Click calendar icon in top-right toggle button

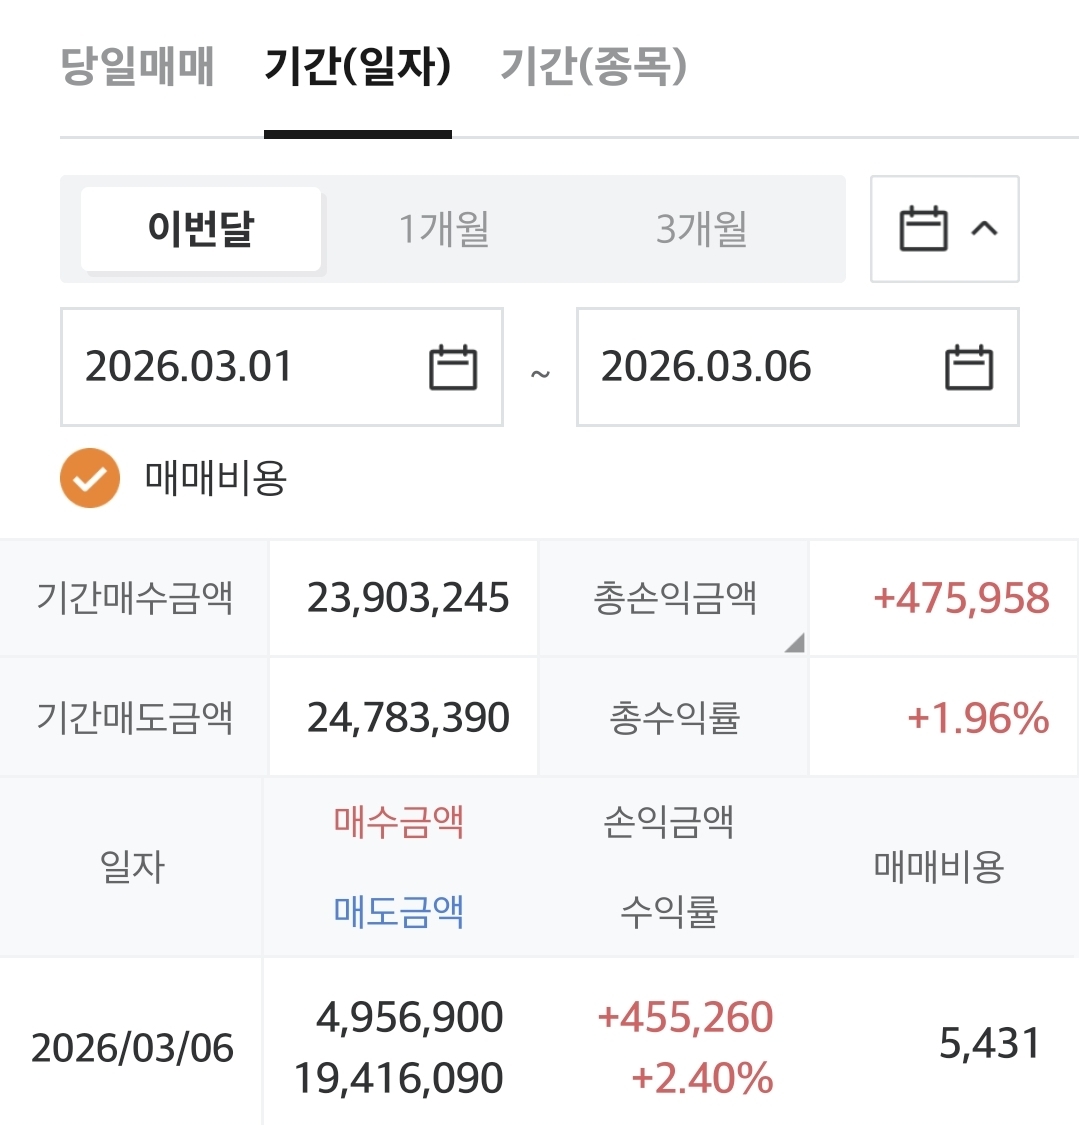[923, 229]
